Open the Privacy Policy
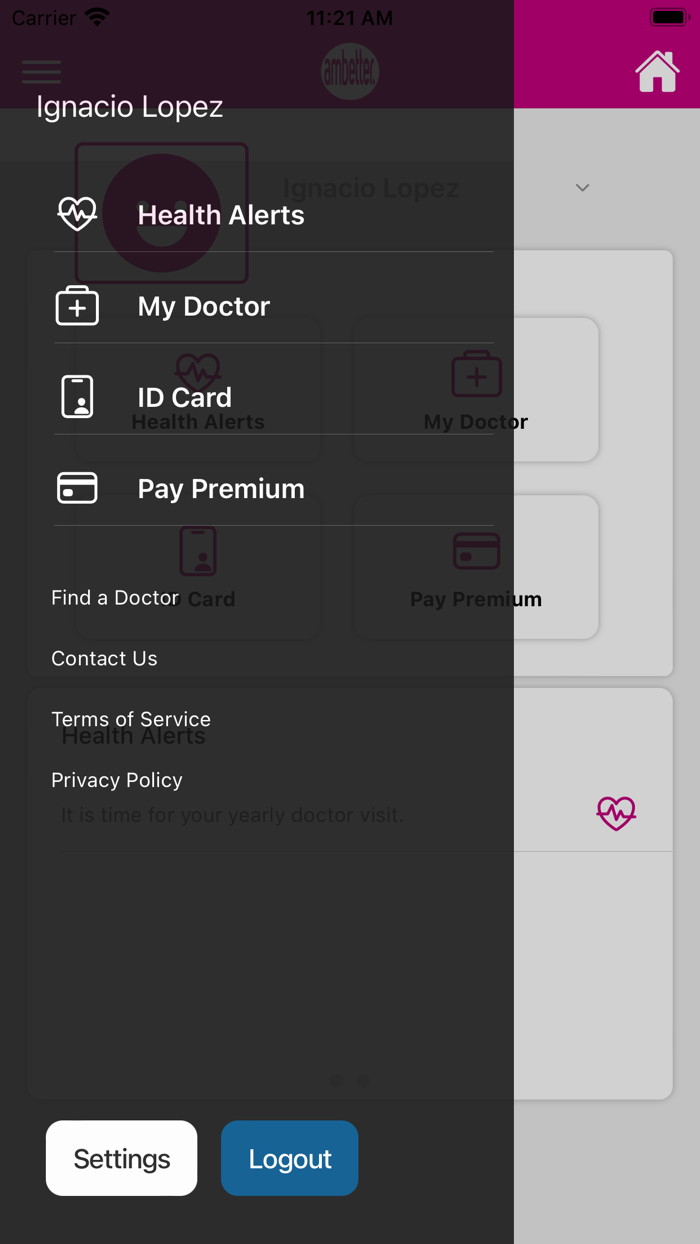 click(x=117, y=779)
